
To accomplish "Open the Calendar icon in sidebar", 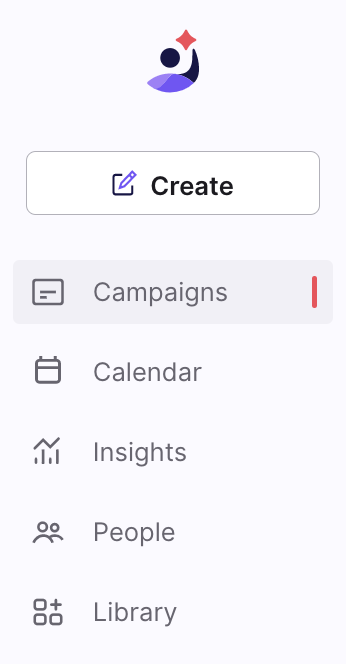I will (48, 371).
